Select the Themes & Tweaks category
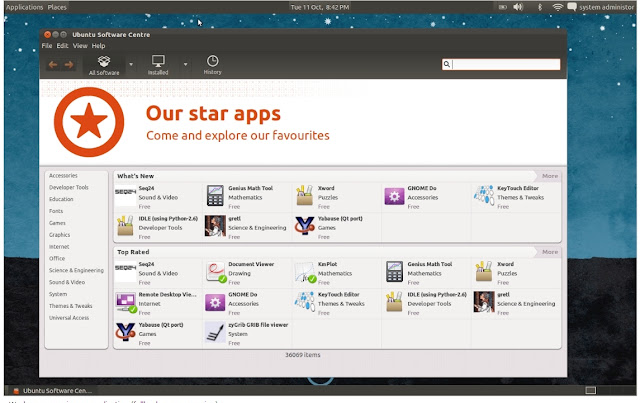640x403 pixels. 71,306
